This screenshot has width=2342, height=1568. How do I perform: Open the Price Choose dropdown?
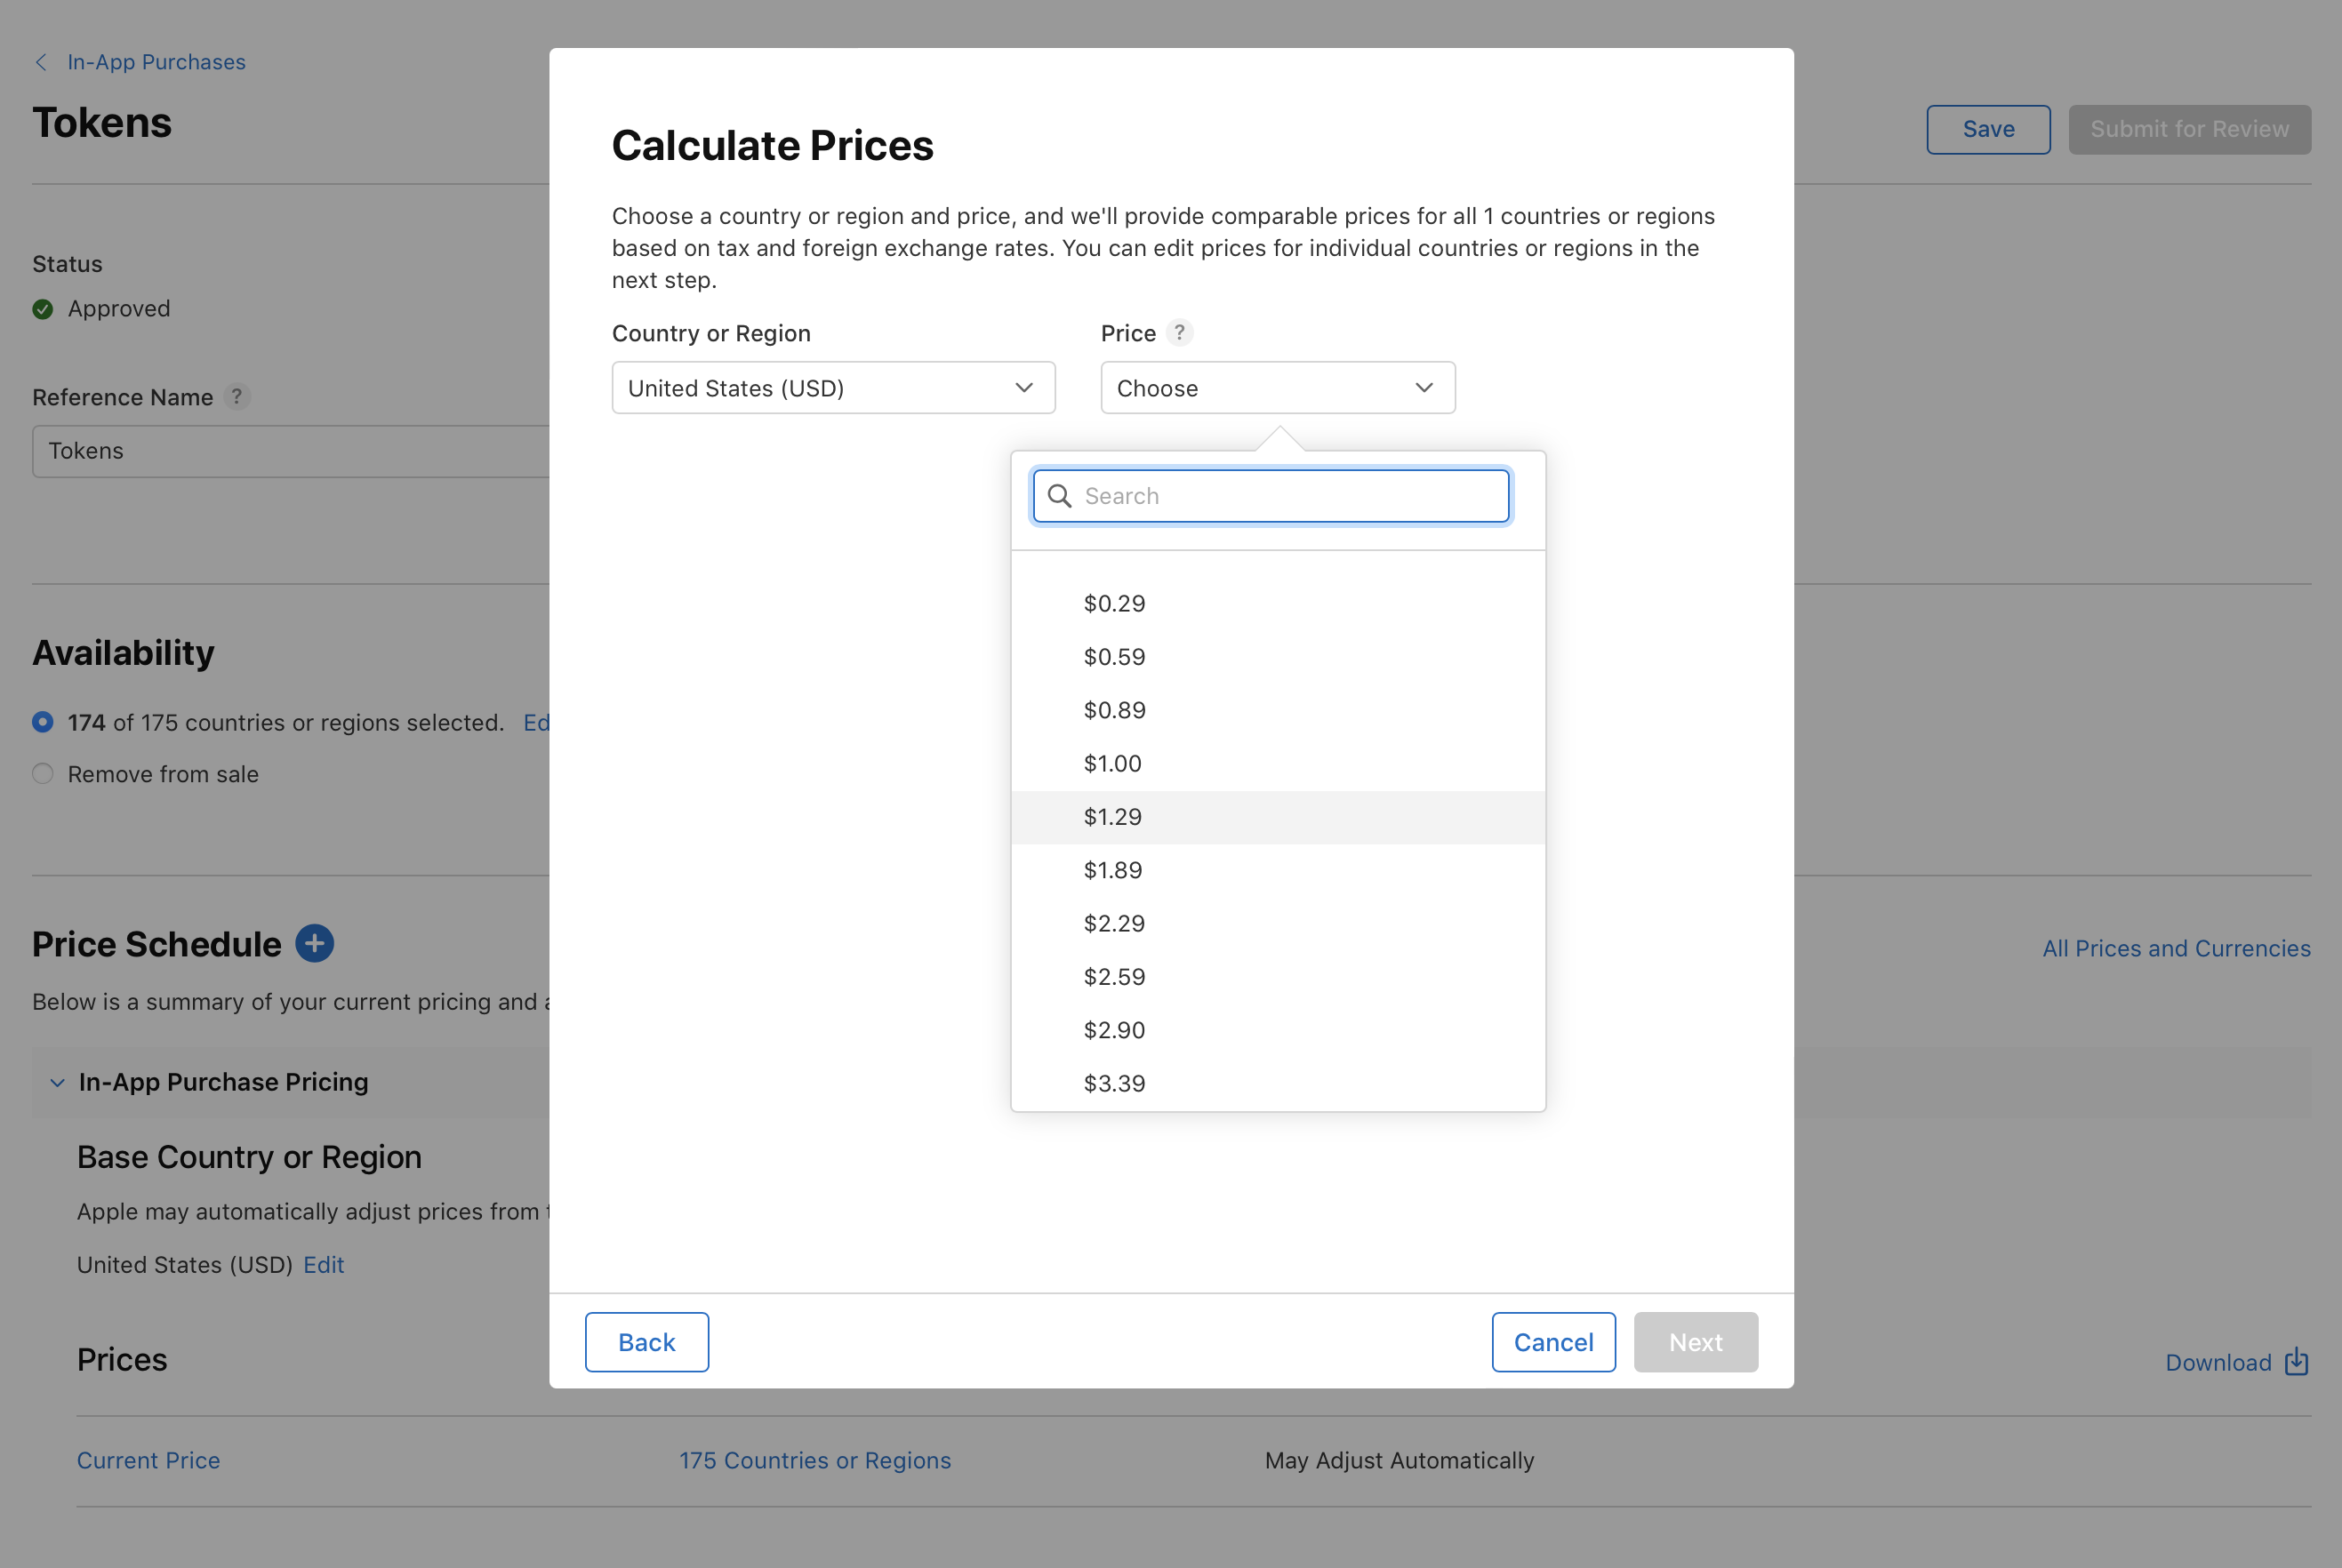1277,388
